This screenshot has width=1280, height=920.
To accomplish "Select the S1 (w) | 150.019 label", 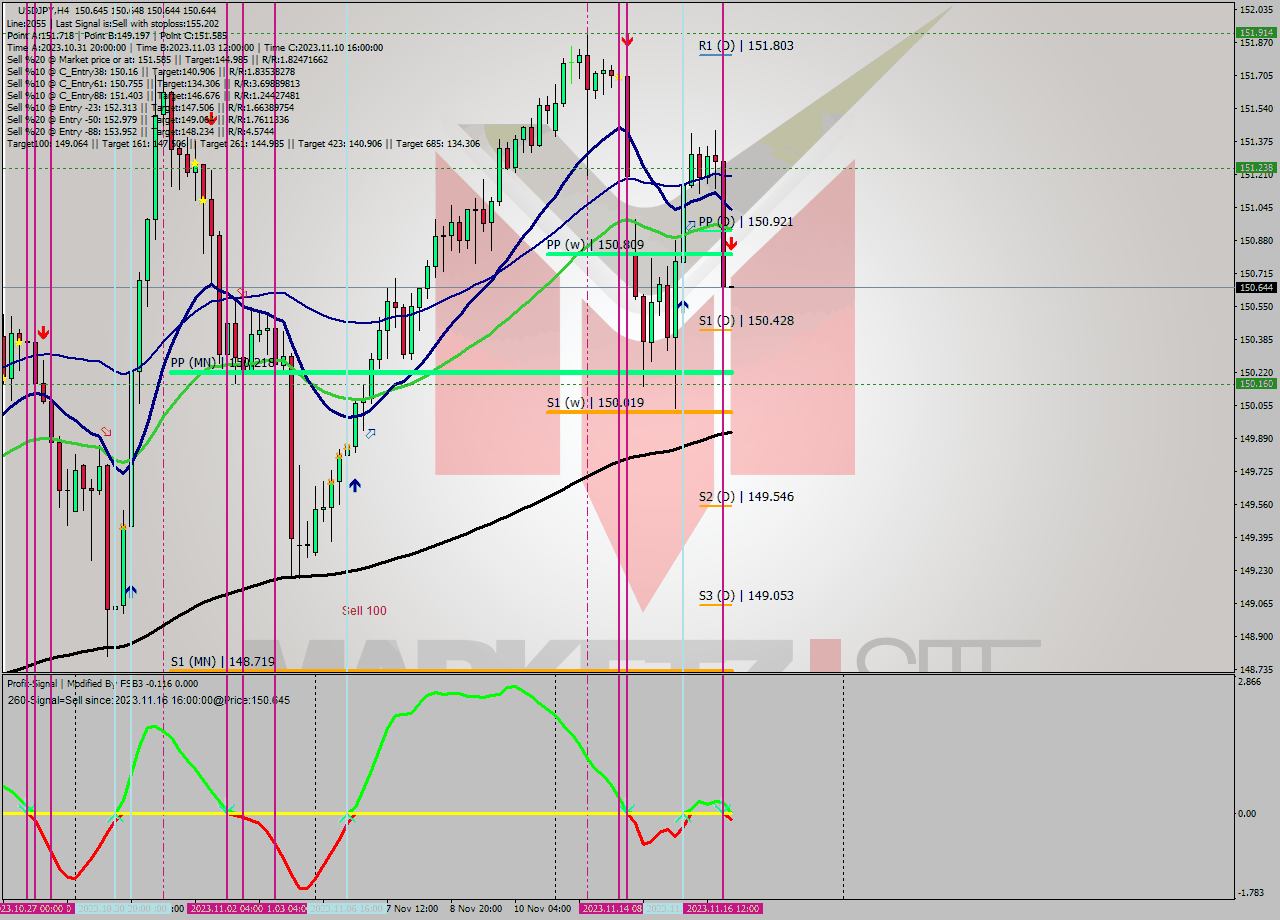I will (595, 403).
